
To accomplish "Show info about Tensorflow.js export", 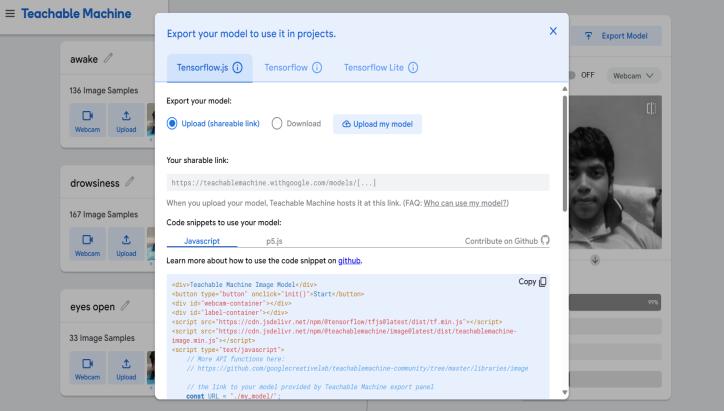I will [237, 67].
